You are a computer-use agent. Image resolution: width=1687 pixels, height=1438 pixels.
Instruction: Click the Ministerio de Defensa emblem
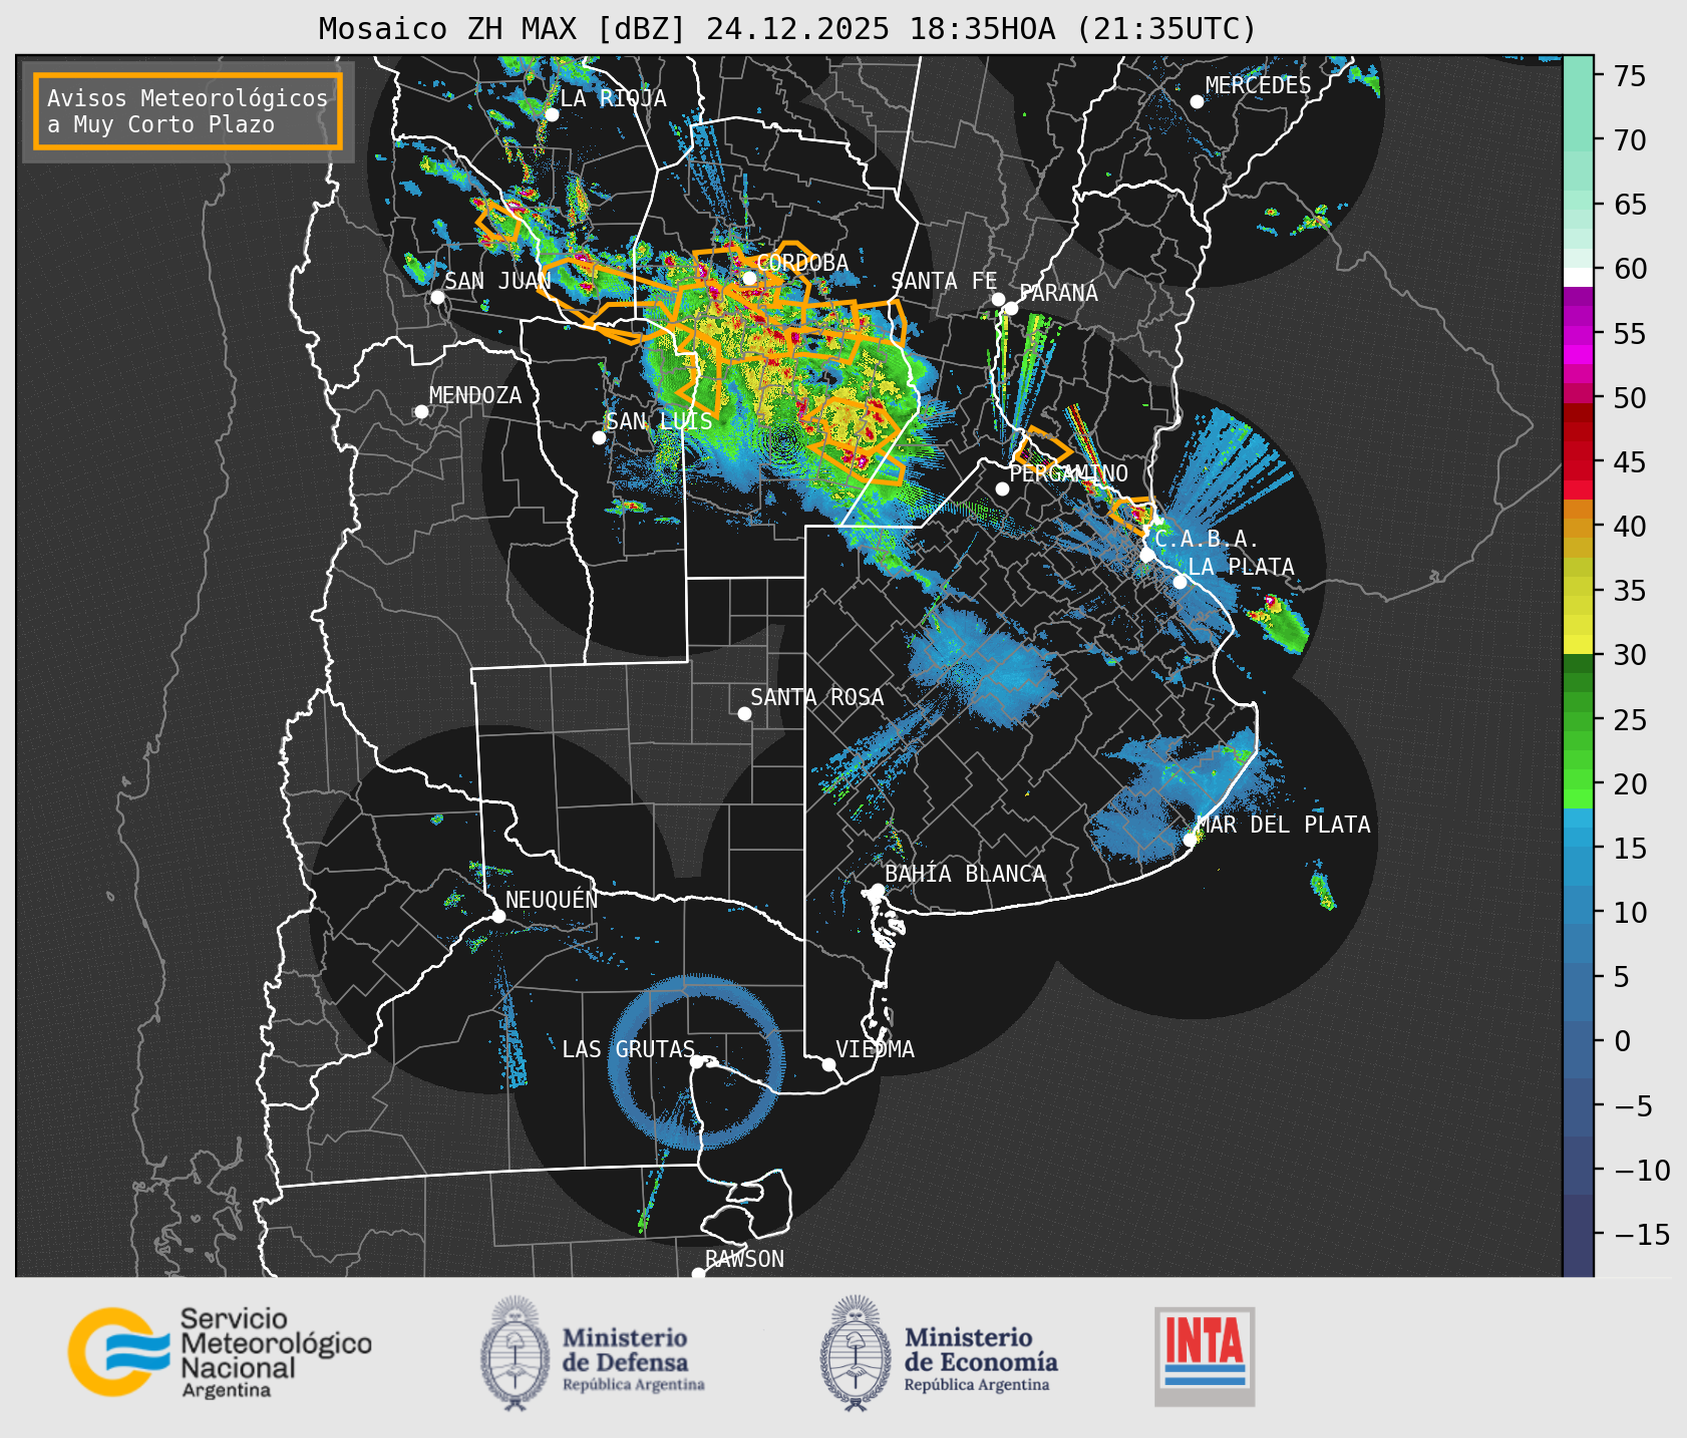coord(515,1353)
